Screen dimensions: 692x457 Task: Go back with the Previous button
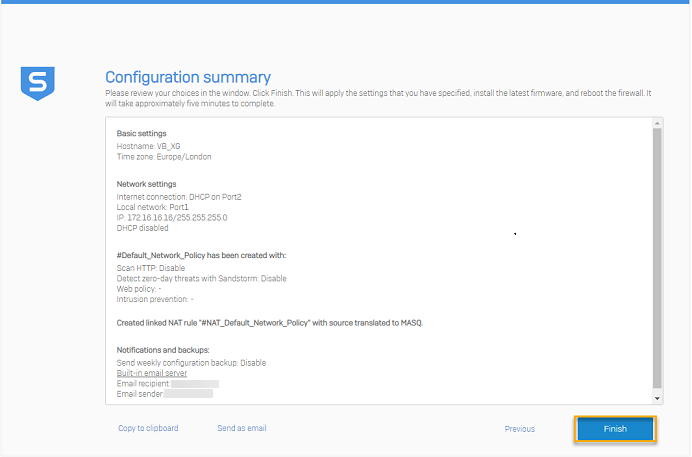tap(519, 429)
